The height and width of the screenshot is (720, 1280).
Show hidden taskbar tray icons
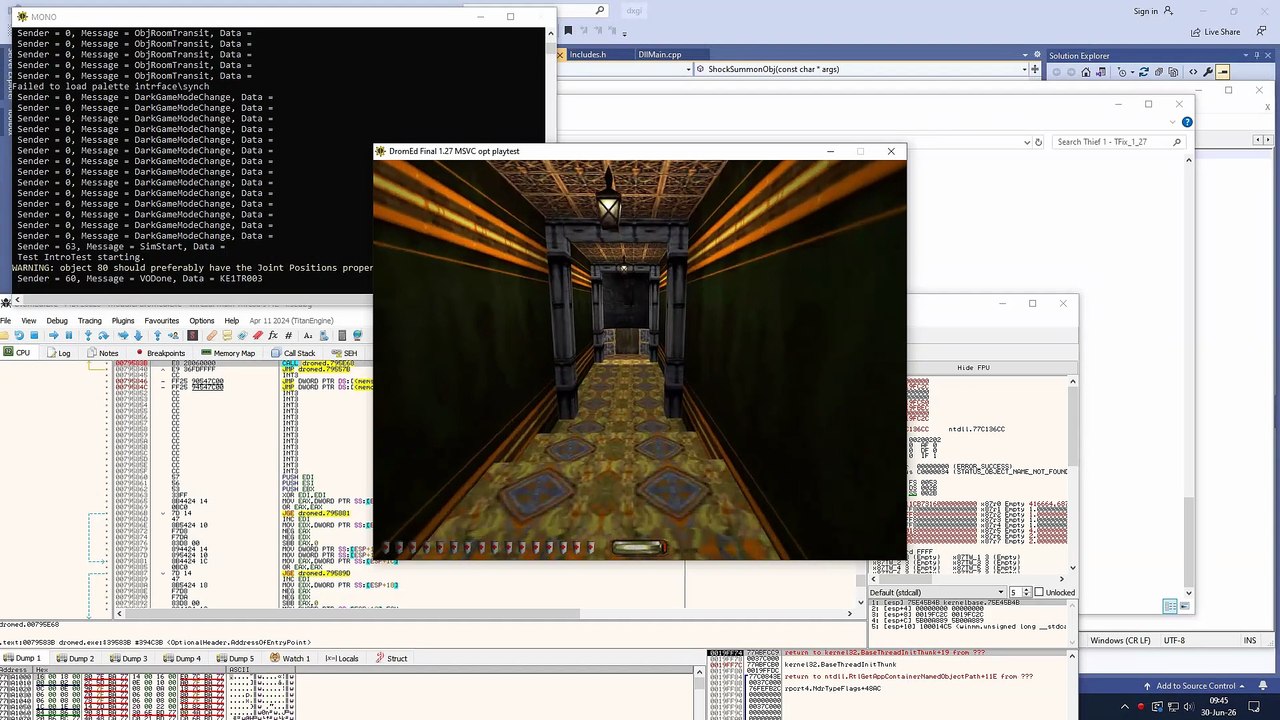1123,707
